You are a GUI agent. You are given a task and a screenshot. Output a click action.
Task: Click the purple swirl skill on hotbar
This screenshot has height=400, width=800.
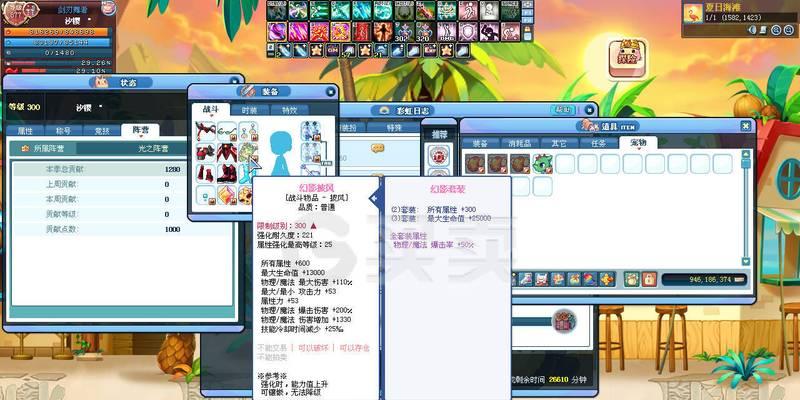click(277, 32)
